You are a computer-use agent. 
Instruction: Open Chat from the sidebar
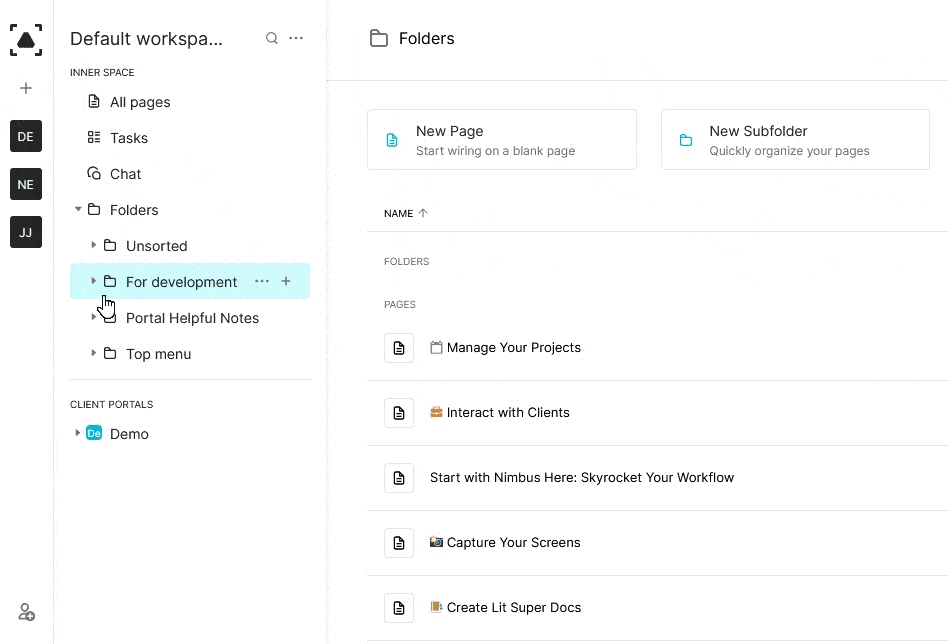coord(124,173)
